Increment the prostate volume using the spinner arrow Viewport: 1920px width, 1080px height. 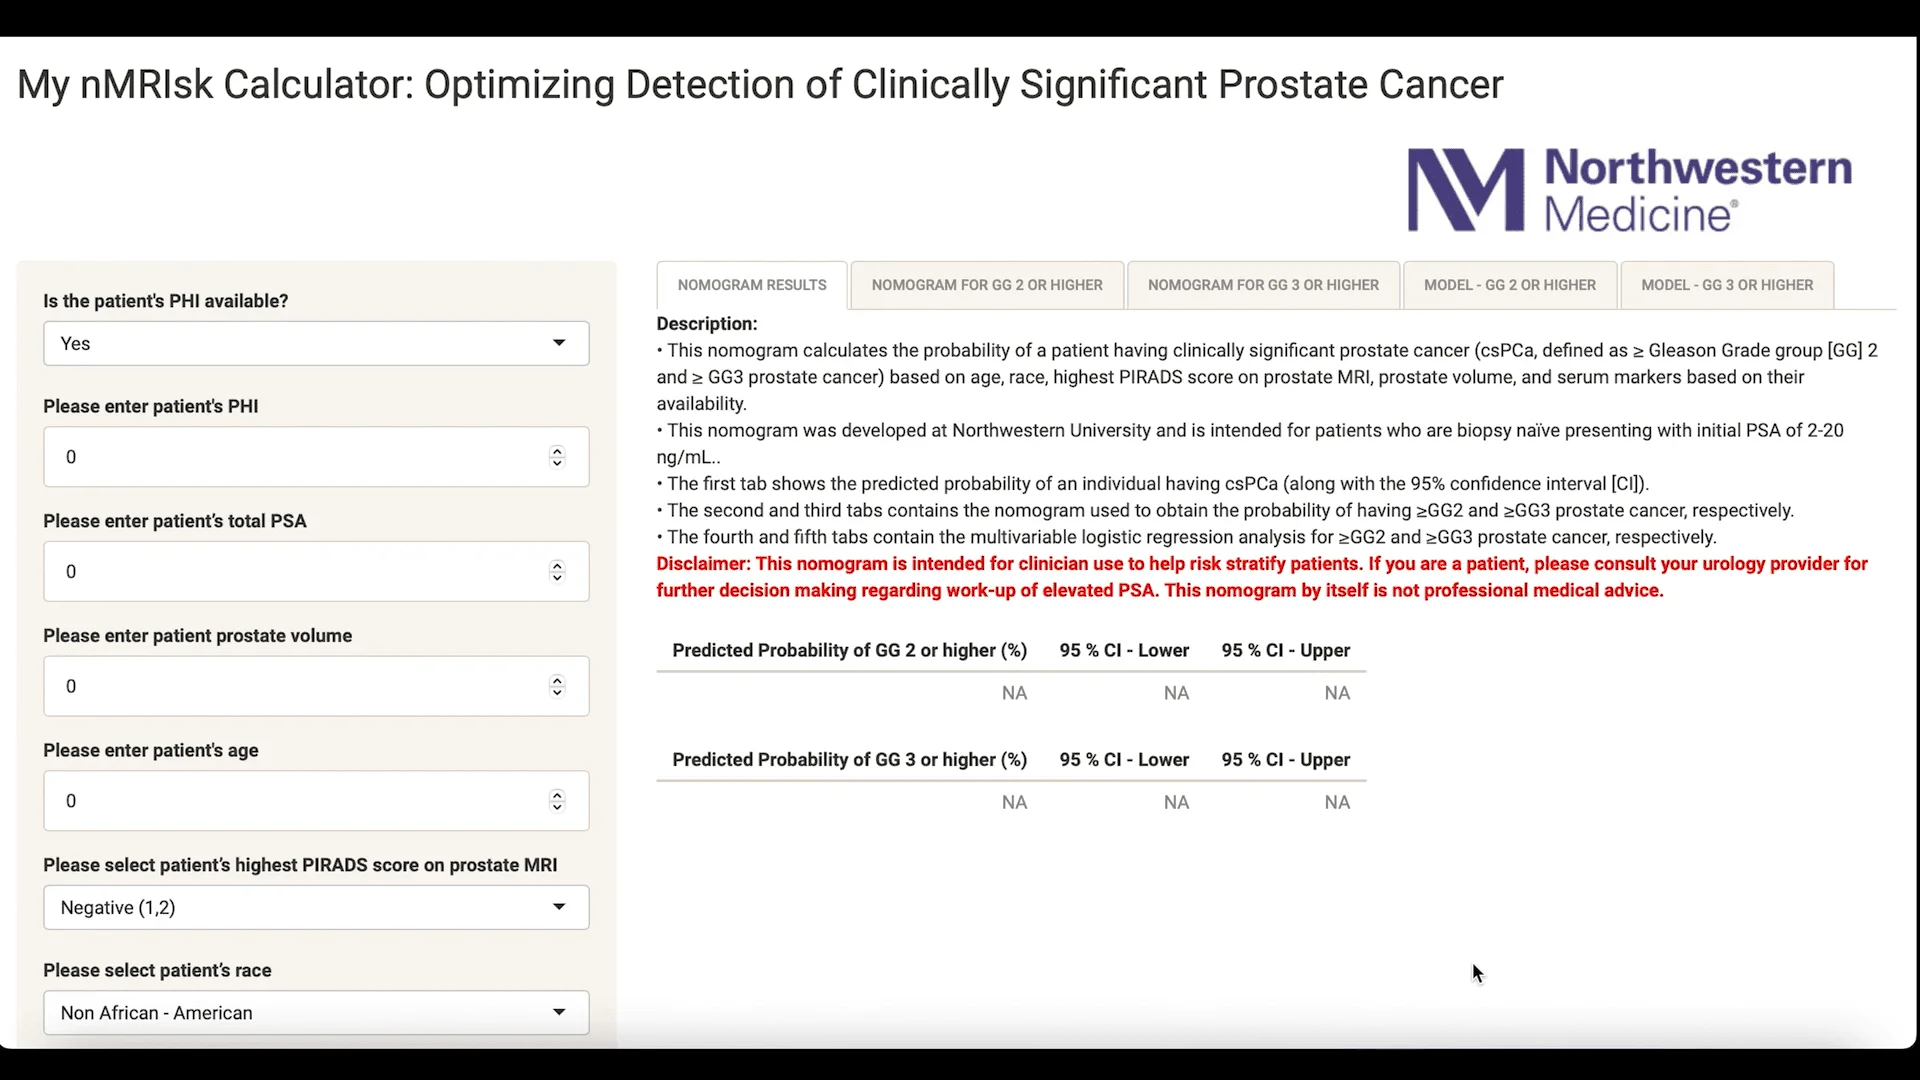tap(557, 680)
